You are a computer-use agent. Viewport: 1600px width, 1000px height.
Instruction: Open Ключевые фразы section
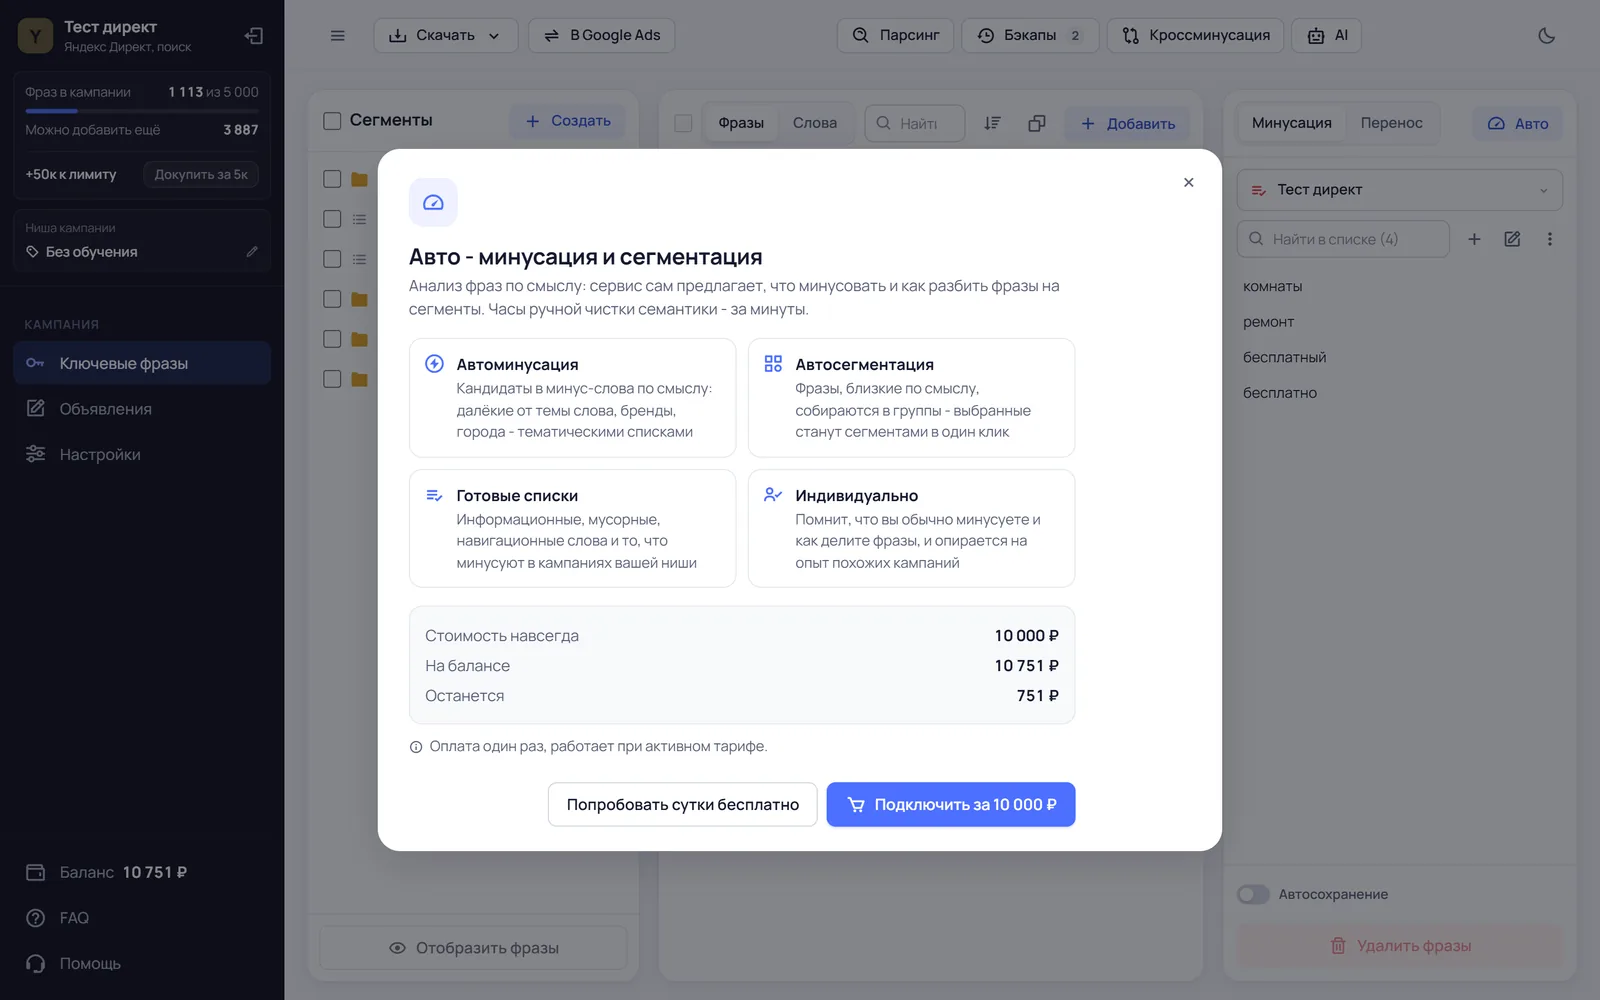click(142, 364)
